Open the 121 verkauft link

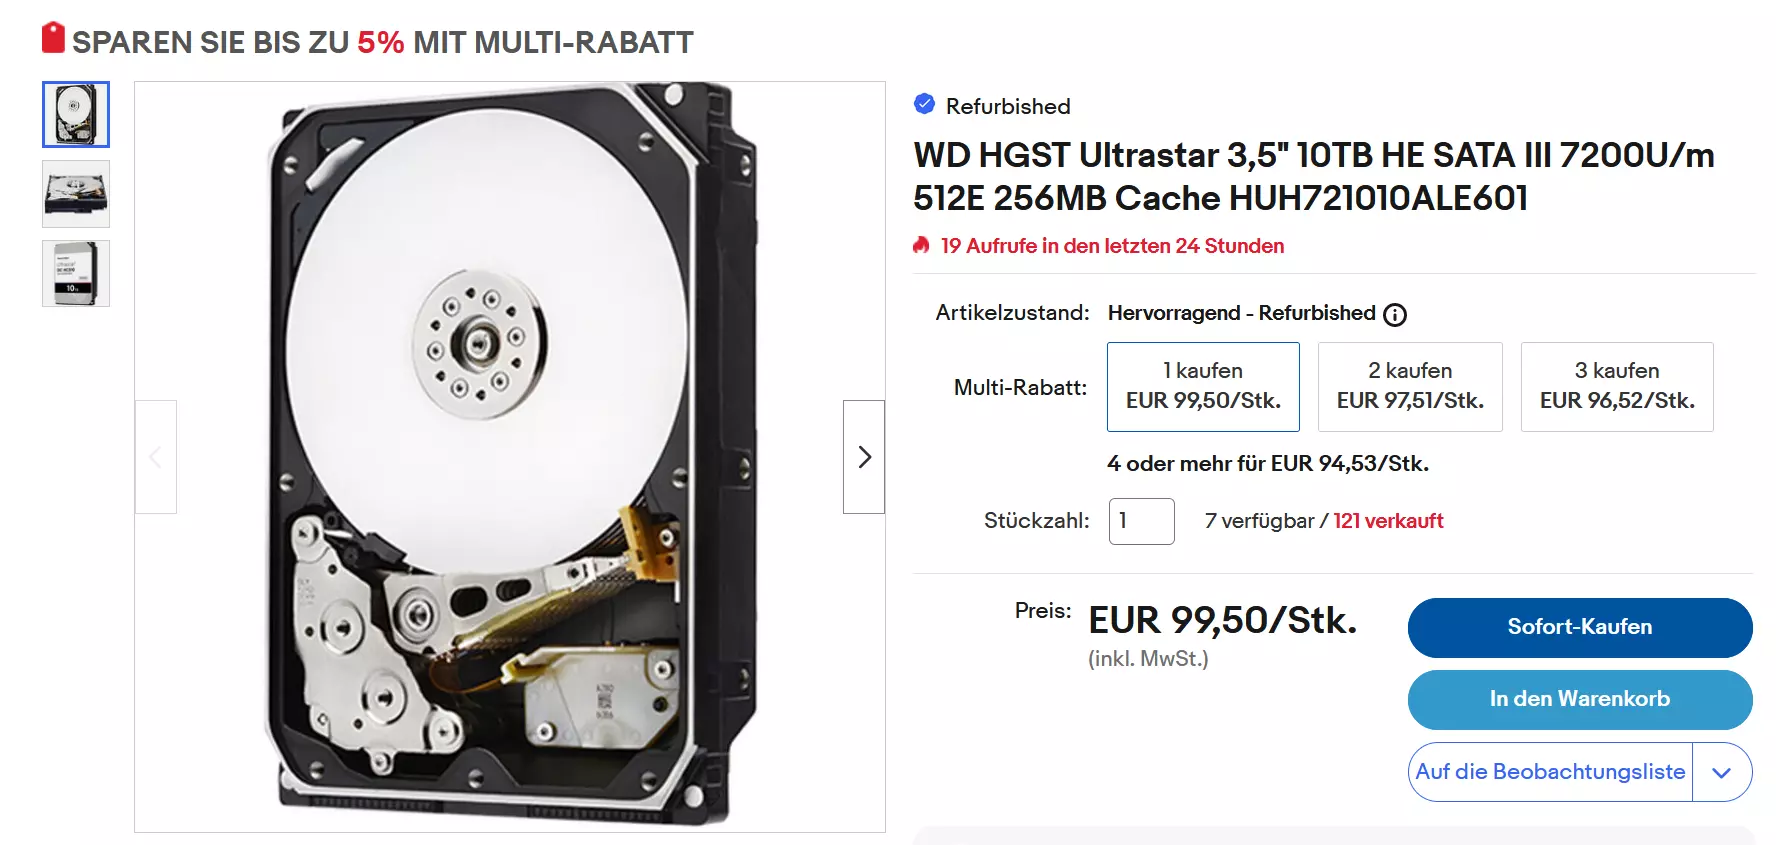point(1388,521)
